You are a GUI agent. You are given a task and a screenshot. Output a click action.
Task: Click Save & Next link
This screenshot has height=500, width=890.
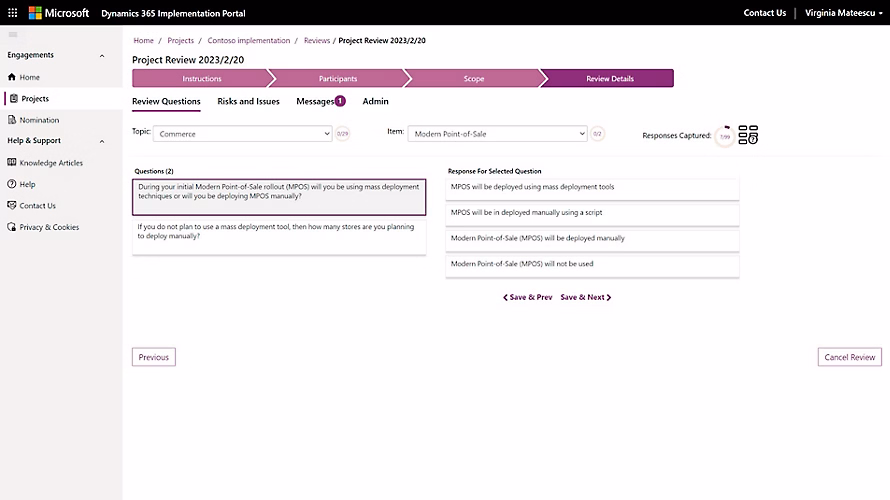[x=585, y=297]
